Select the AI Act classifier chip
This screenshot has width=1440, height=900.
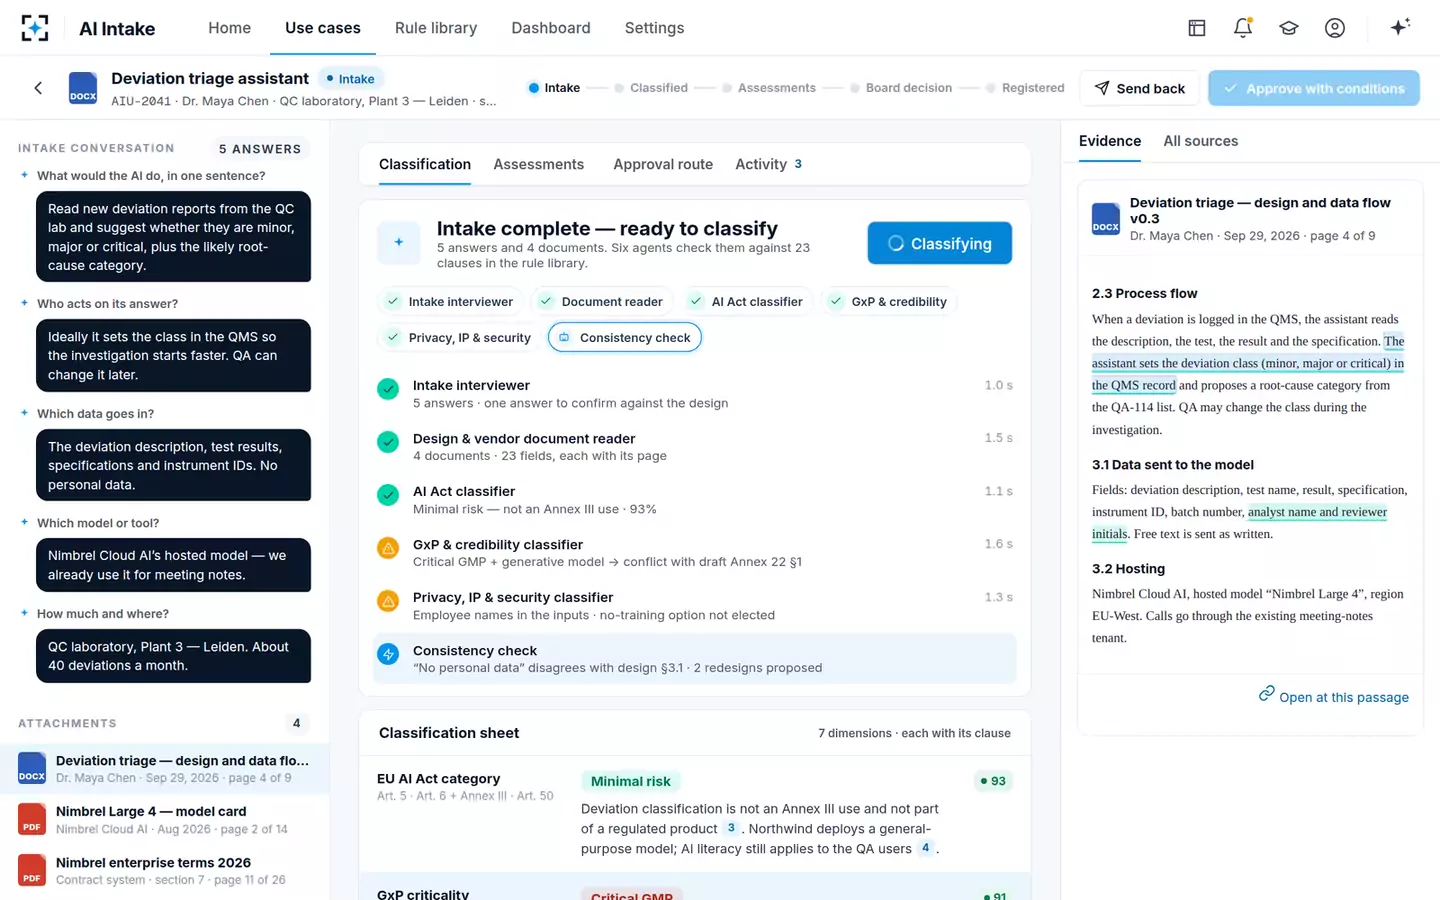tap(747, 301)
